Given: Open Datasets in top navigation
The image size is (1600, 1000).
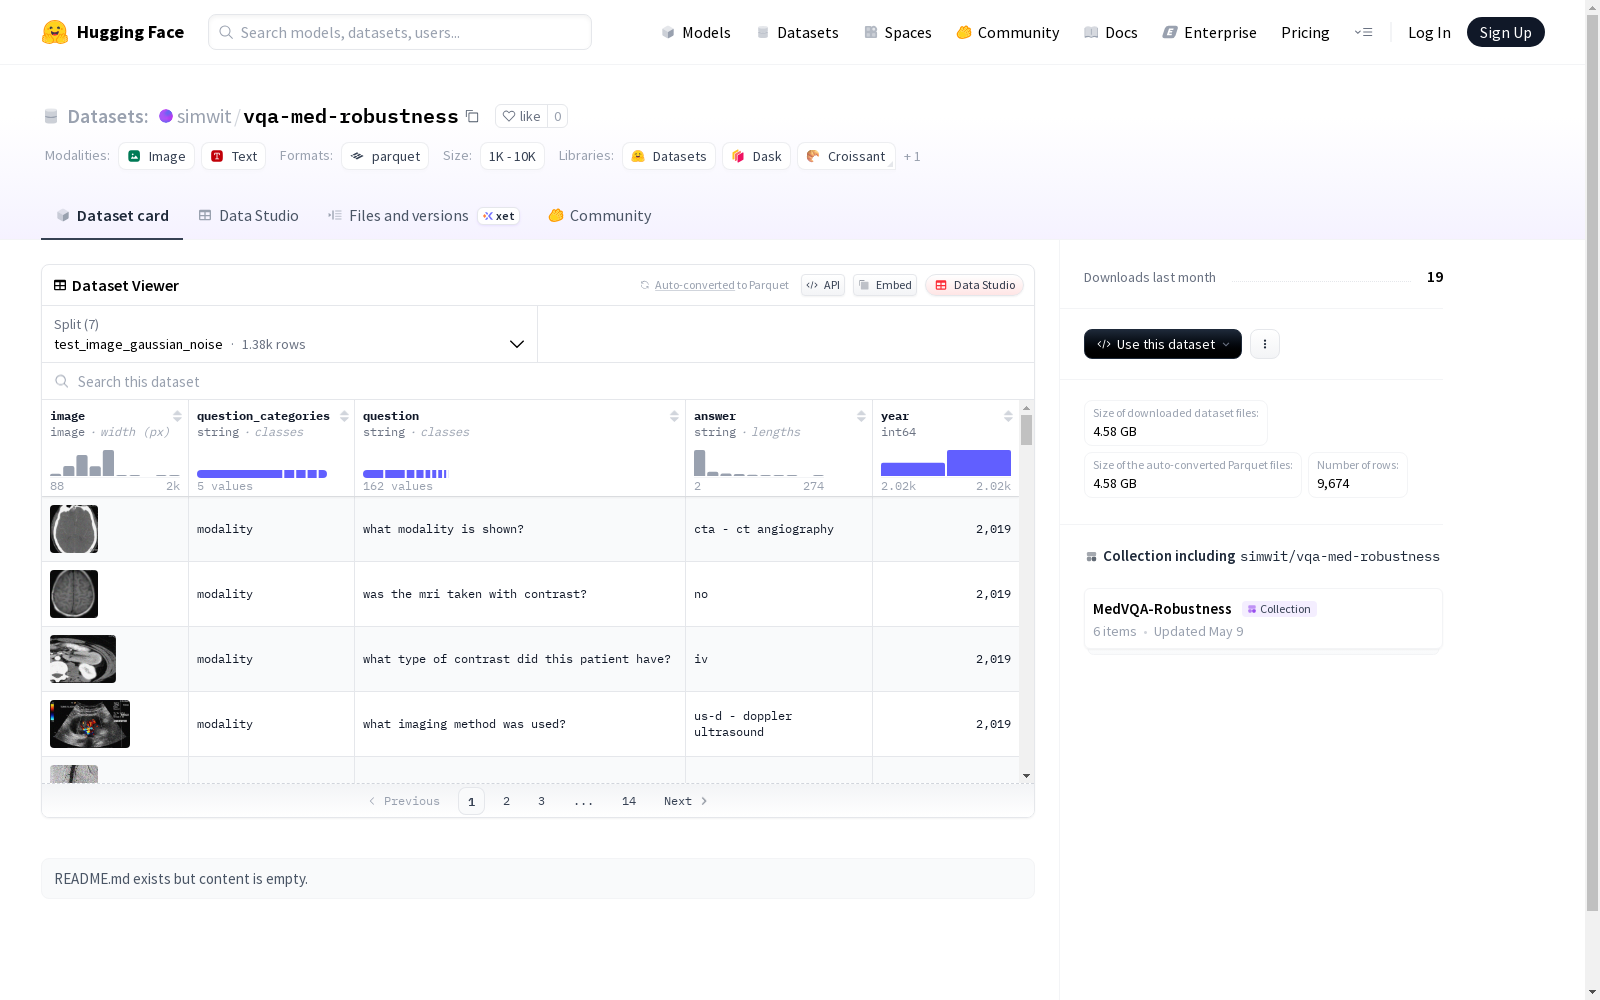Looking at the screenshot, I should (x=797, y=32).
